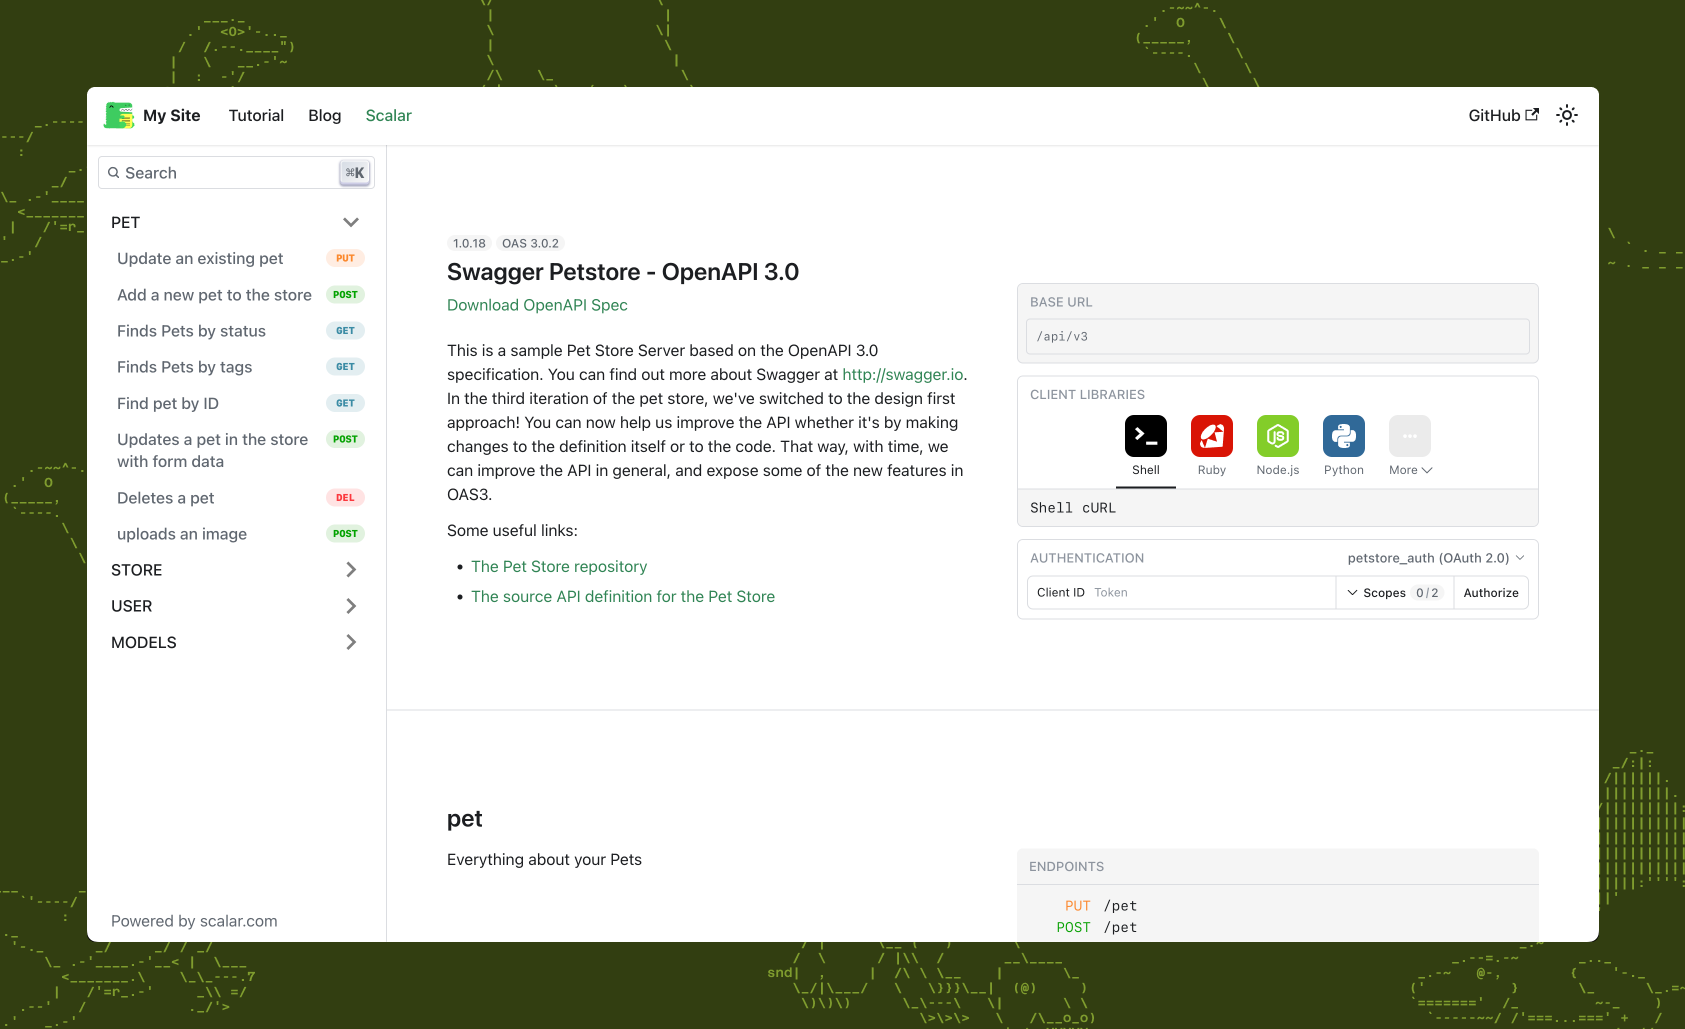Screen dimensions: 1685x1029
Task: Expand the MODELS sidebar section
Action: (x=236, y=642)
